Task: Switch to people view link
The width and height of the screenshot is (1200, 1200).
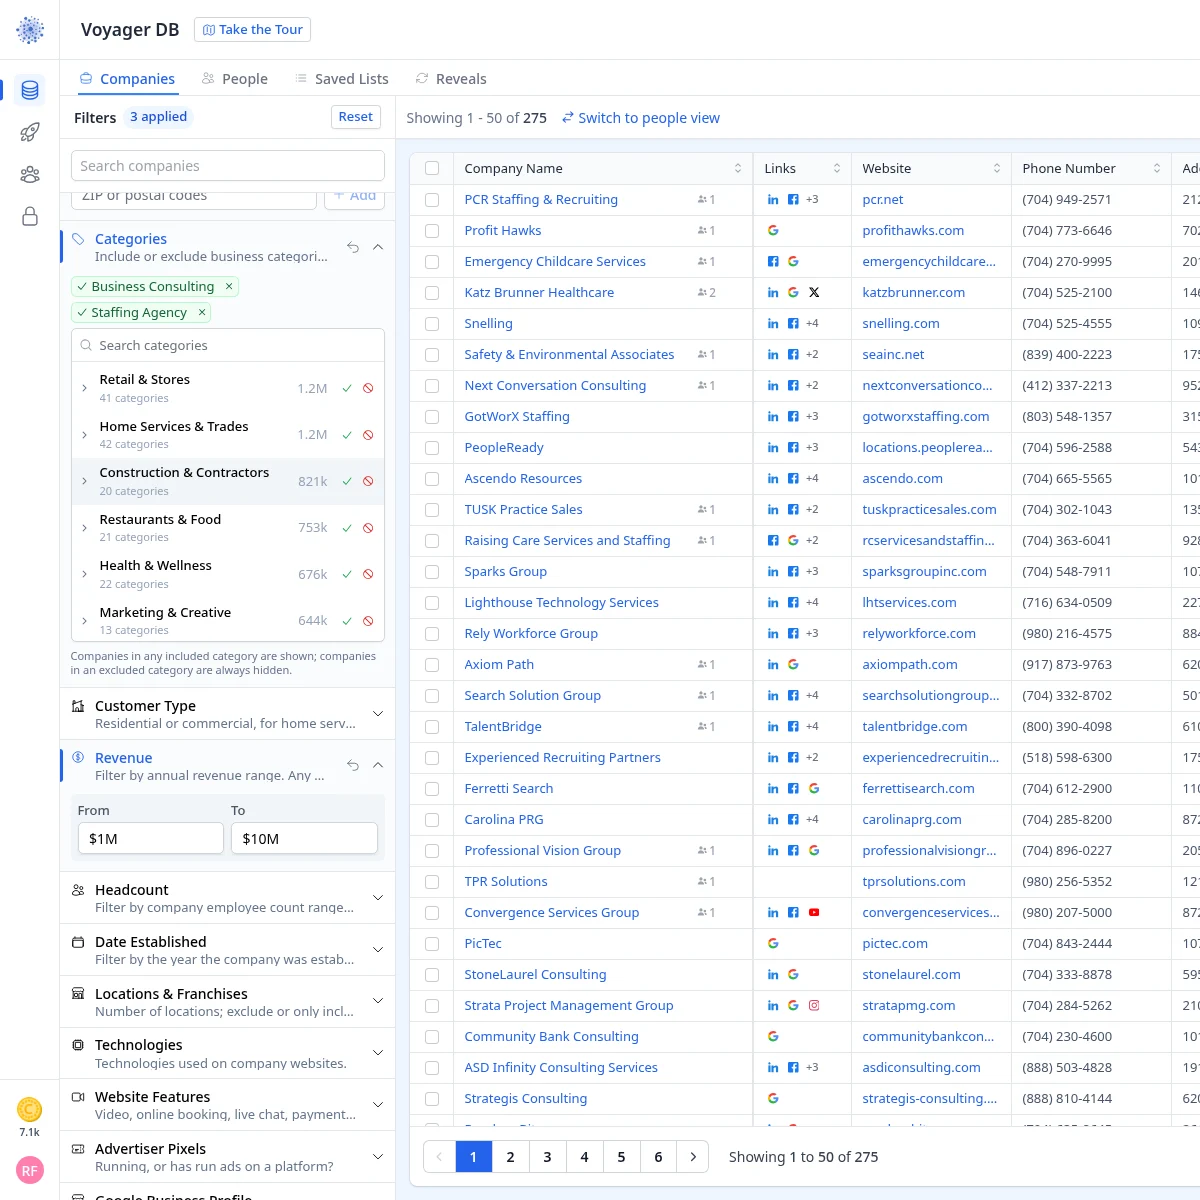Action: point(641,118)
